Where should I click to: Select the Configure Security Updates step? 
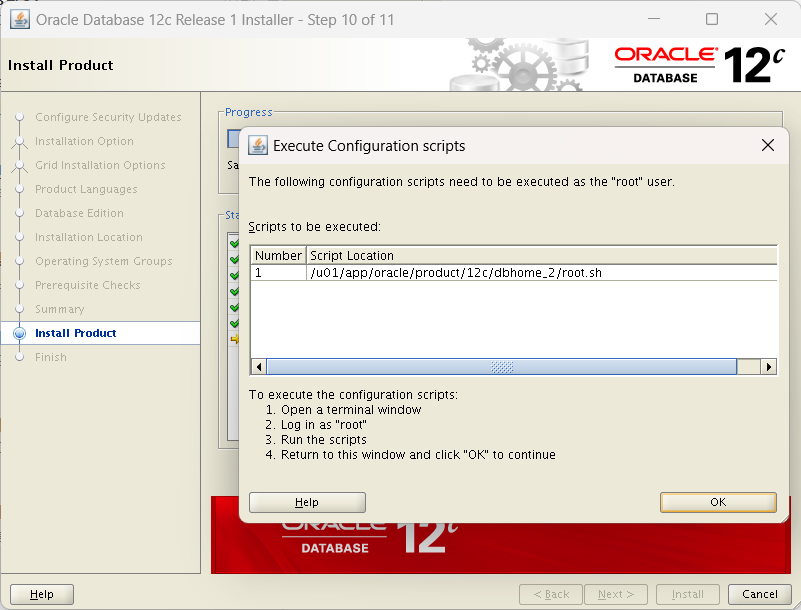(x=108, y=117)
